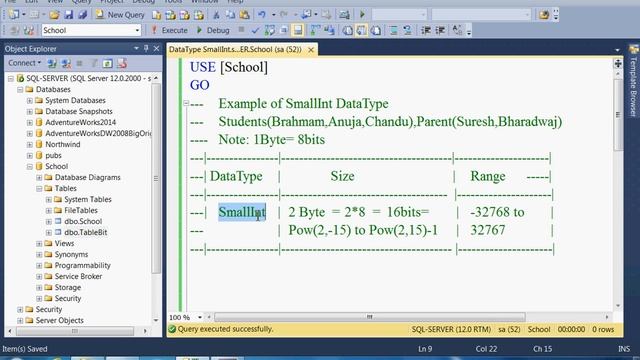Viewport: 640px width, 360px height.
Task: Expand the dbo.TableBit table node
Action: (x=49, y=233)
